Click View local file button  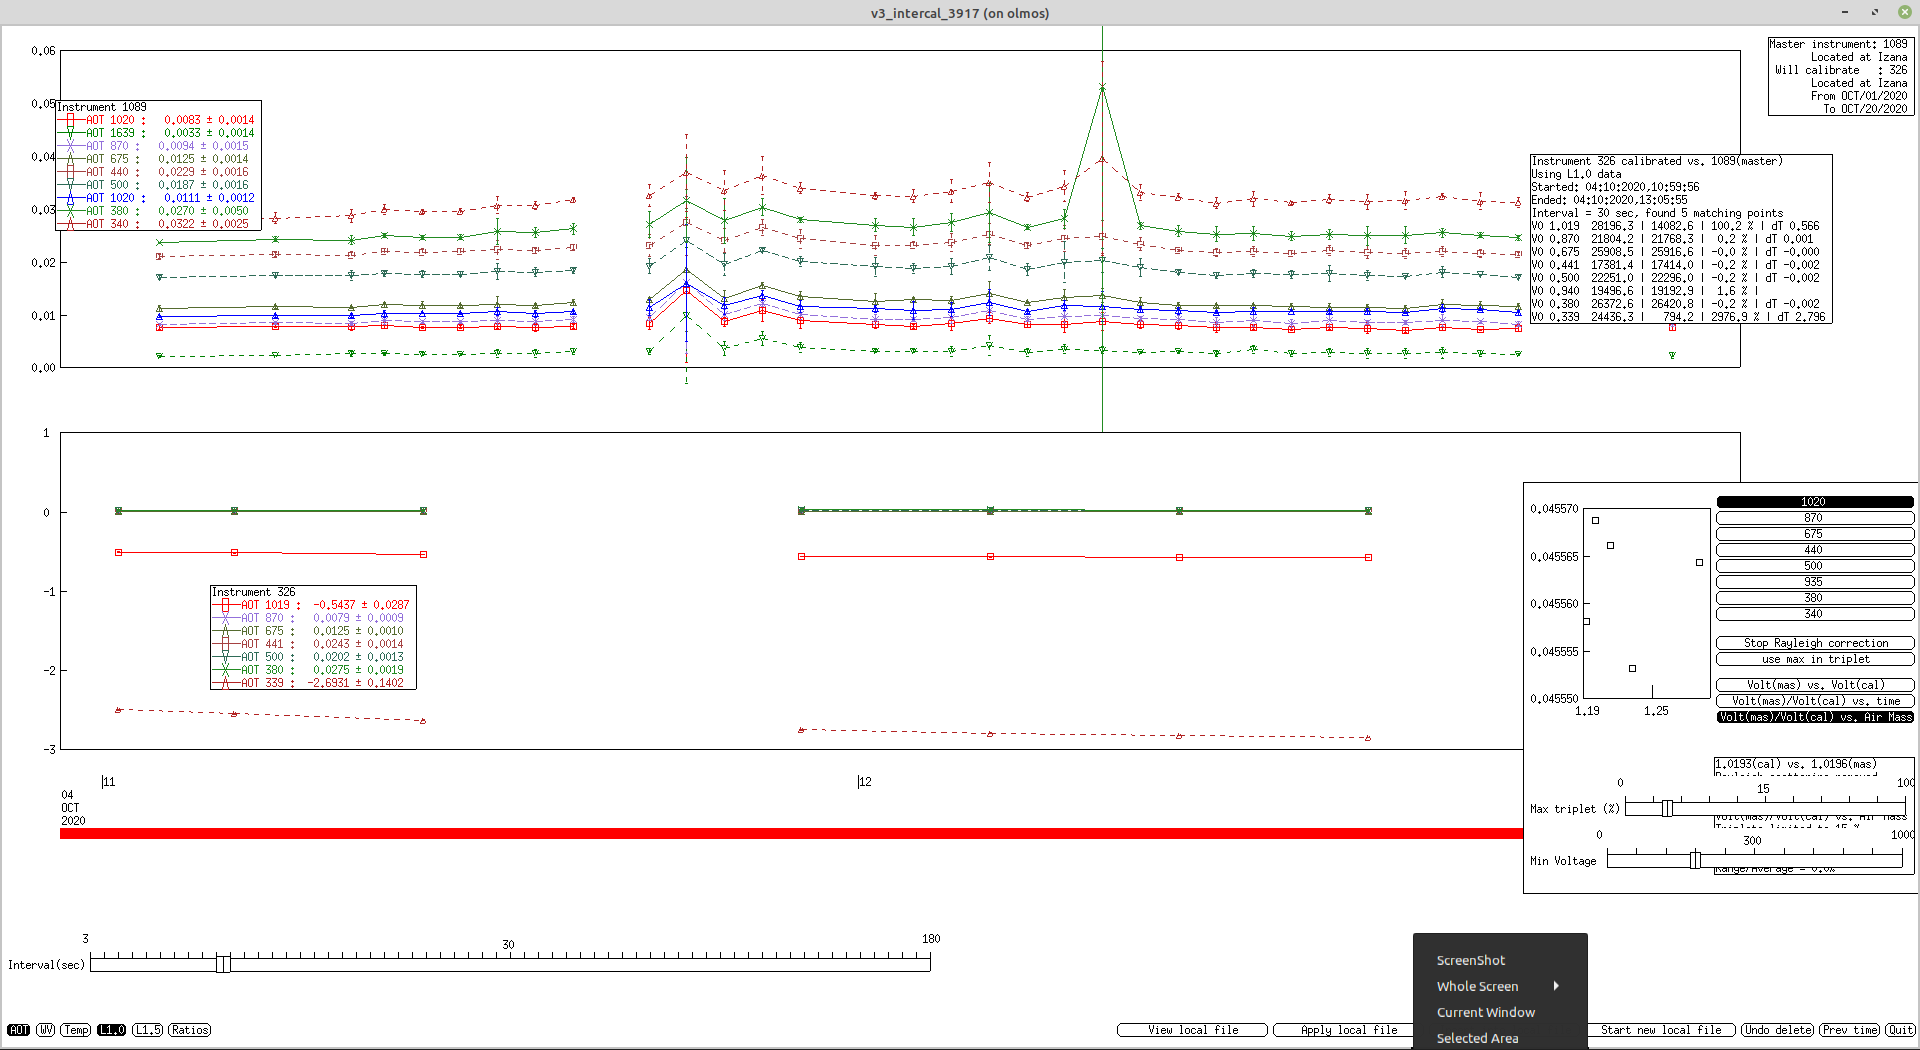tap(1192, 1030)
